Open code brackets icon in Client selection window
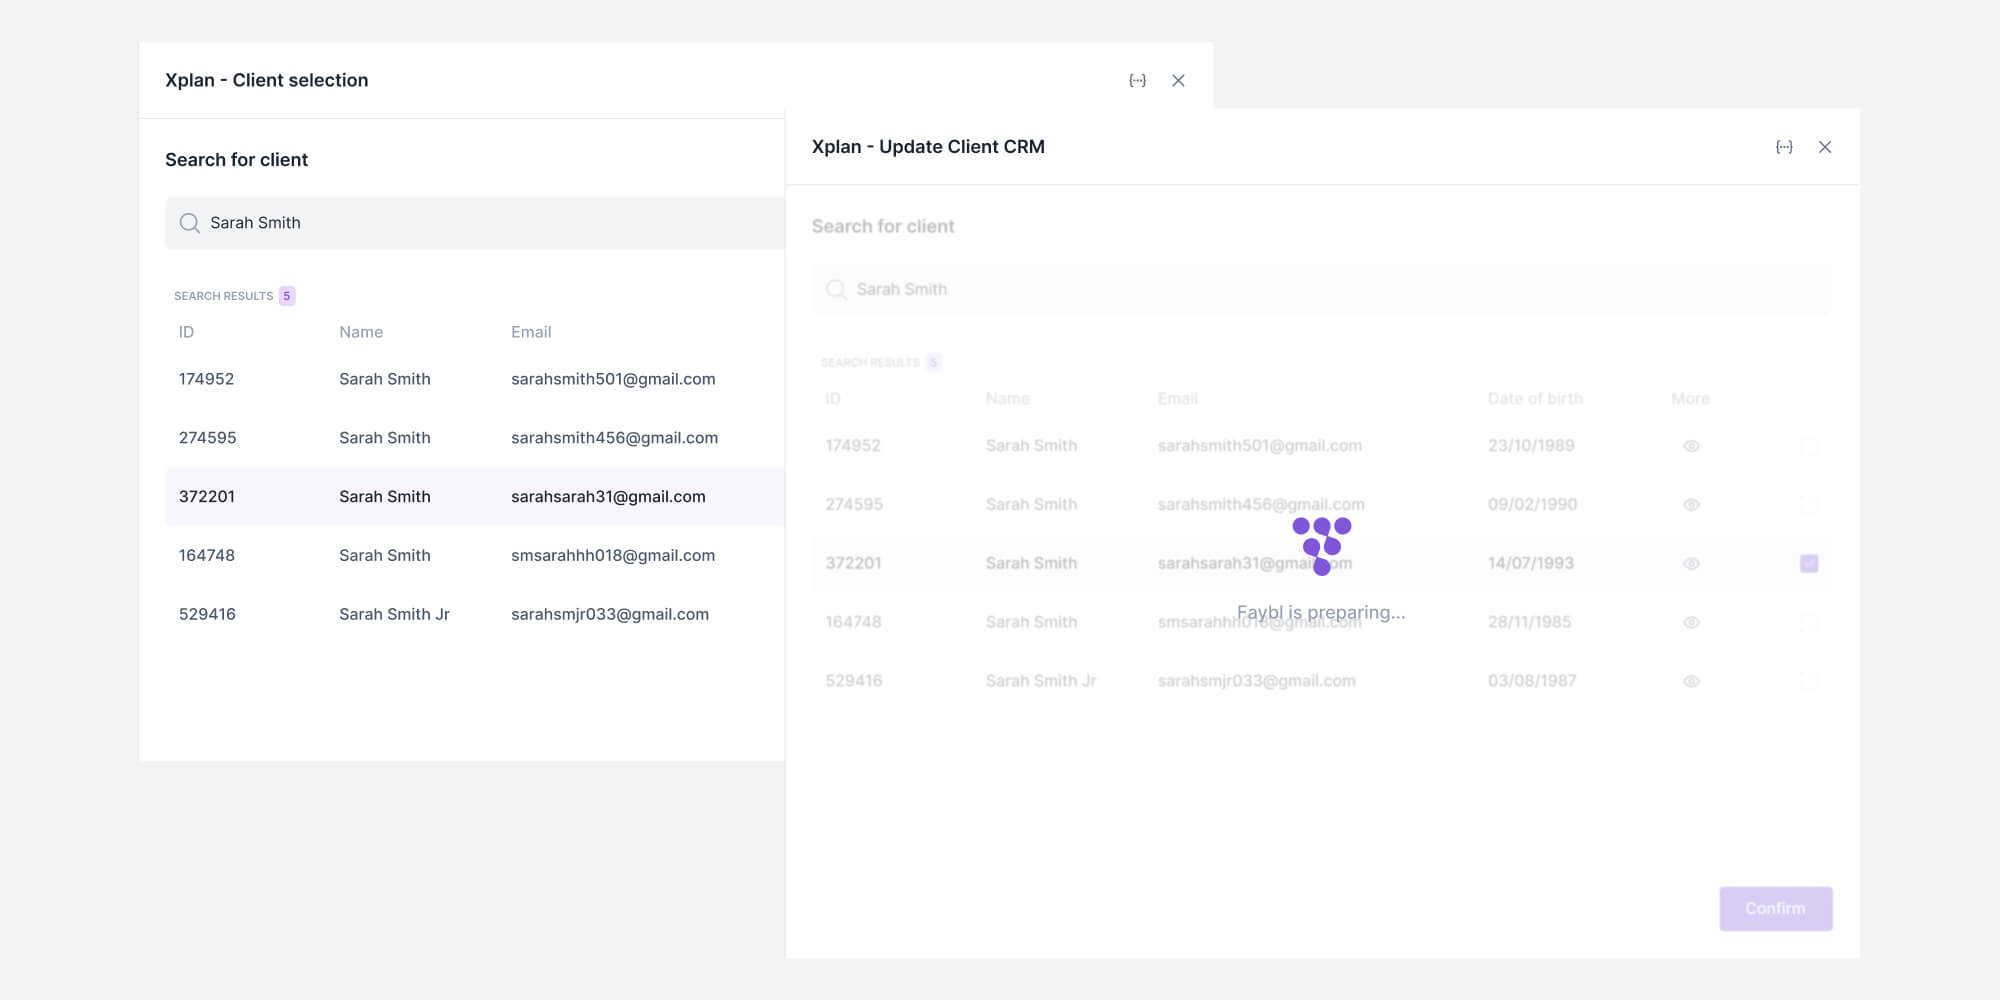The image size is (2000, 1000). coord(1137,80)
